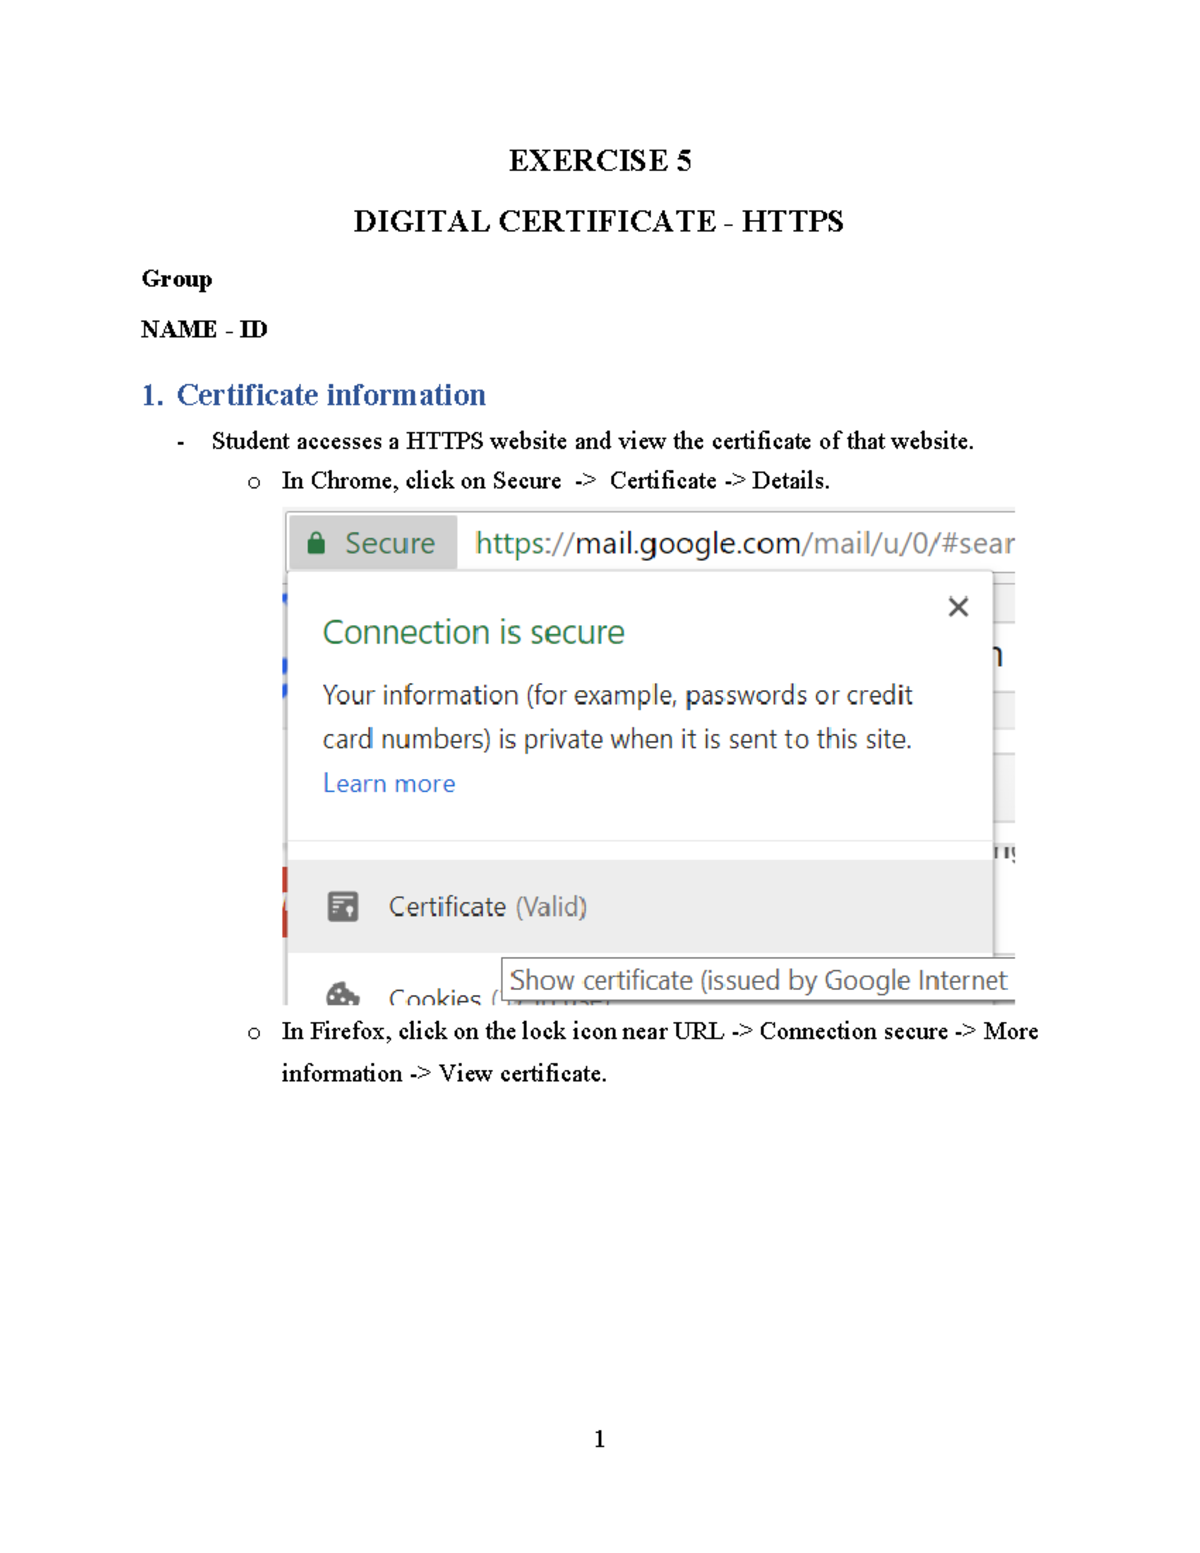Click the Show certificate tooltip text
The image size is (1200, 1553).
click(x=758, y=980)
